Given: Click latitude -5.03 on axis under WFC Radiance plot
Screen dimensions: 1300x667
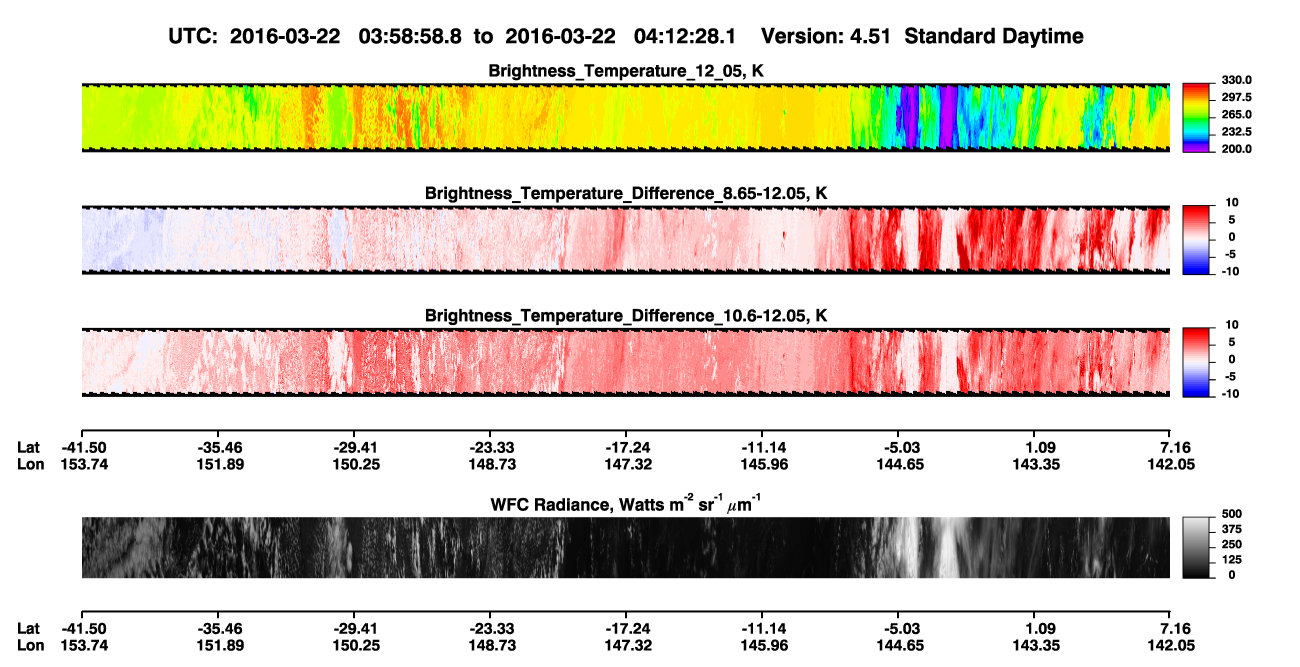Looking at the screenshot, I should (x=898, y=629).
